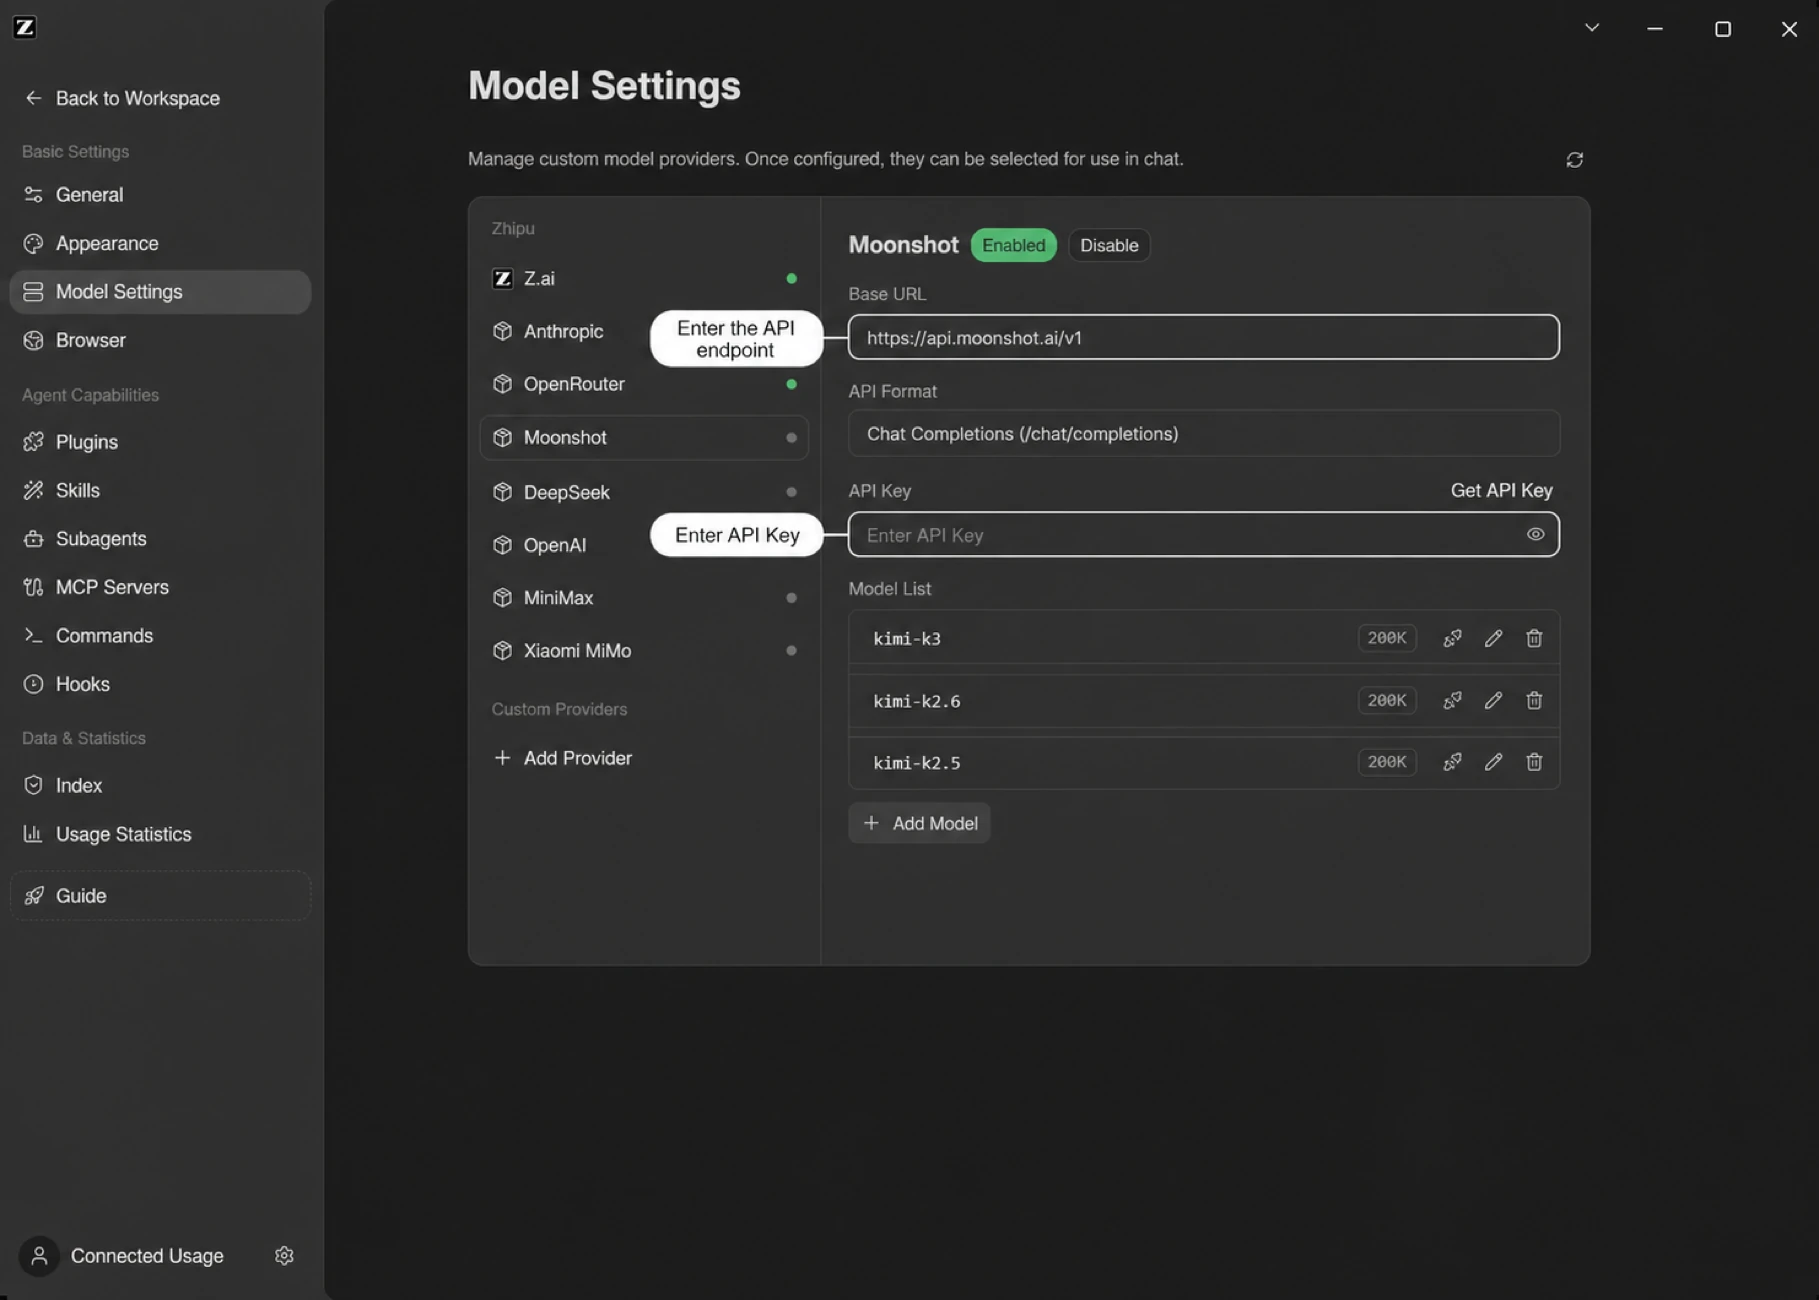This screenshot has height=1300, width=1819.
Task: Select Moonshot provider
Action: (x=644, y=437)
